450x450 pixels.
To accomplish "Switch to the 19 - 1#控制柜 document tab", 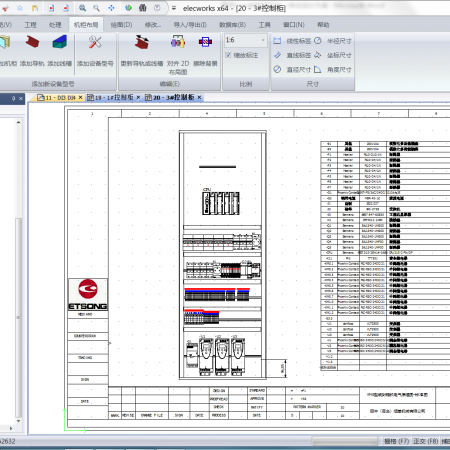I will [x=110, y=97].
